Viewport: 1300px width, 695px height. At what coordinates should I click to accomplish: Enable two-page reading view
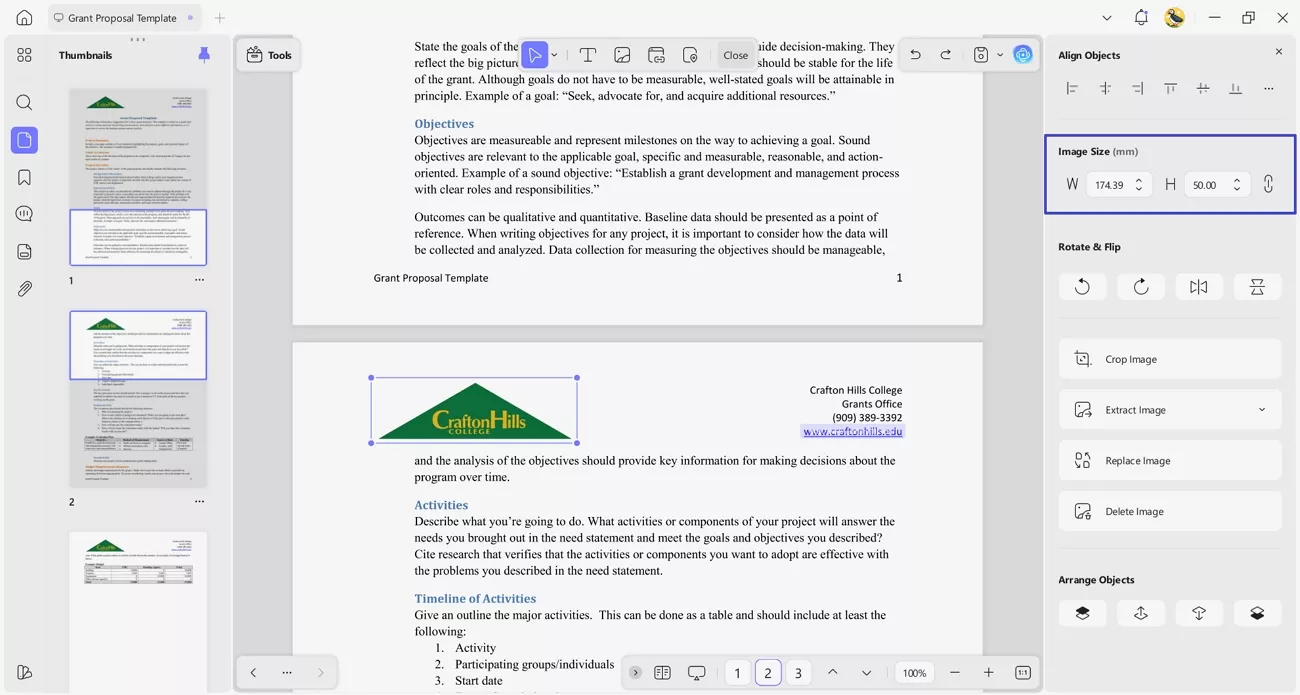(663, 672)
